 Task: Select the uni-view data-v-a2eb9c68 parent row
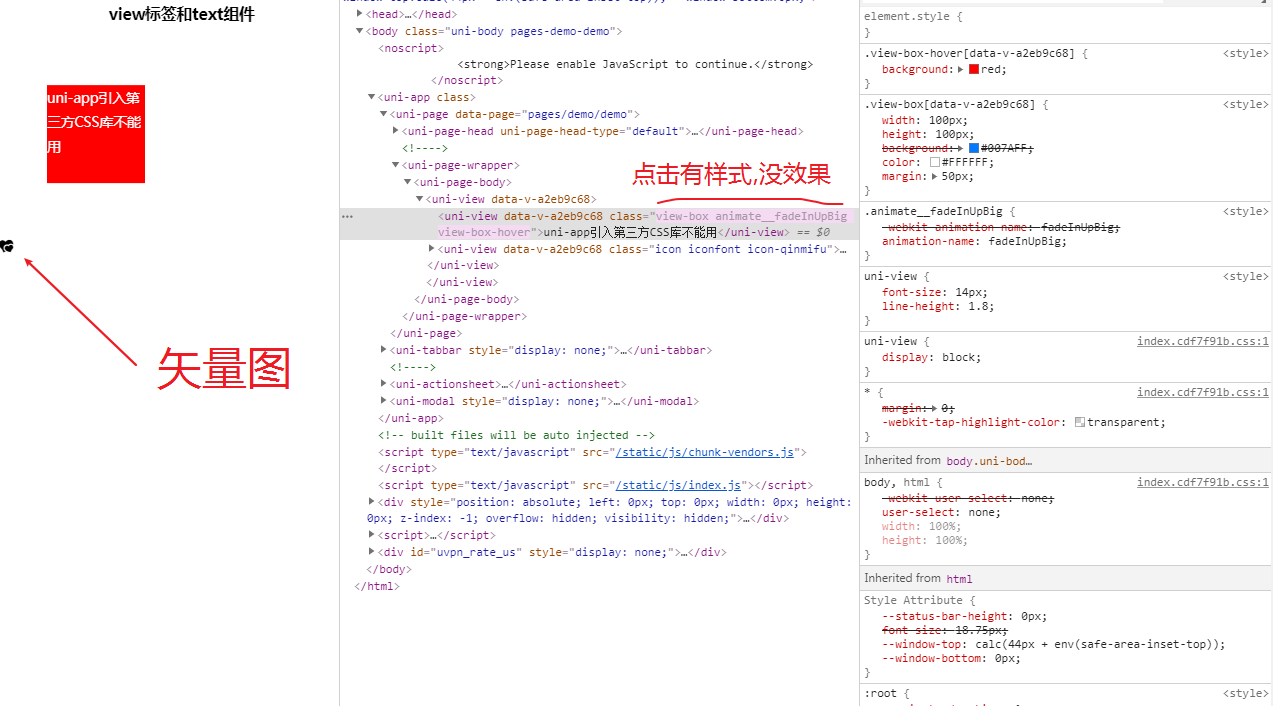click(511, 199)
